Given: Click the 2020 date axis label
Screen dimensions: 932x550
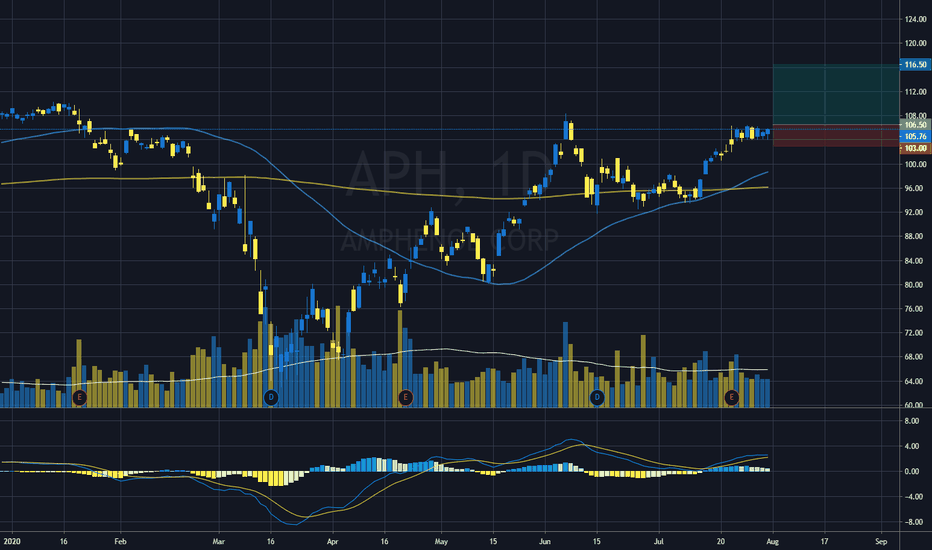Looking at the screenshot, I should (12, 542).
